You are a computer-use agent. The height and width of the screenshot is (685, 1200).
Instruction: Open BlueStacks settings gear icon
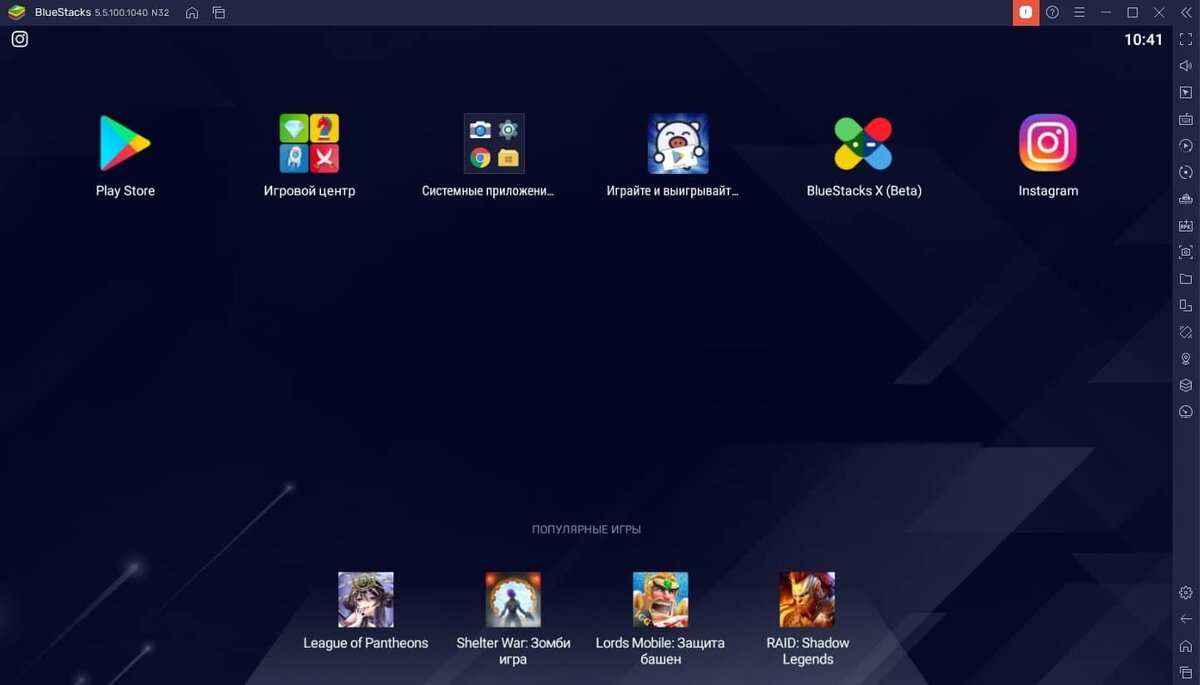[x=1186, y=592]
